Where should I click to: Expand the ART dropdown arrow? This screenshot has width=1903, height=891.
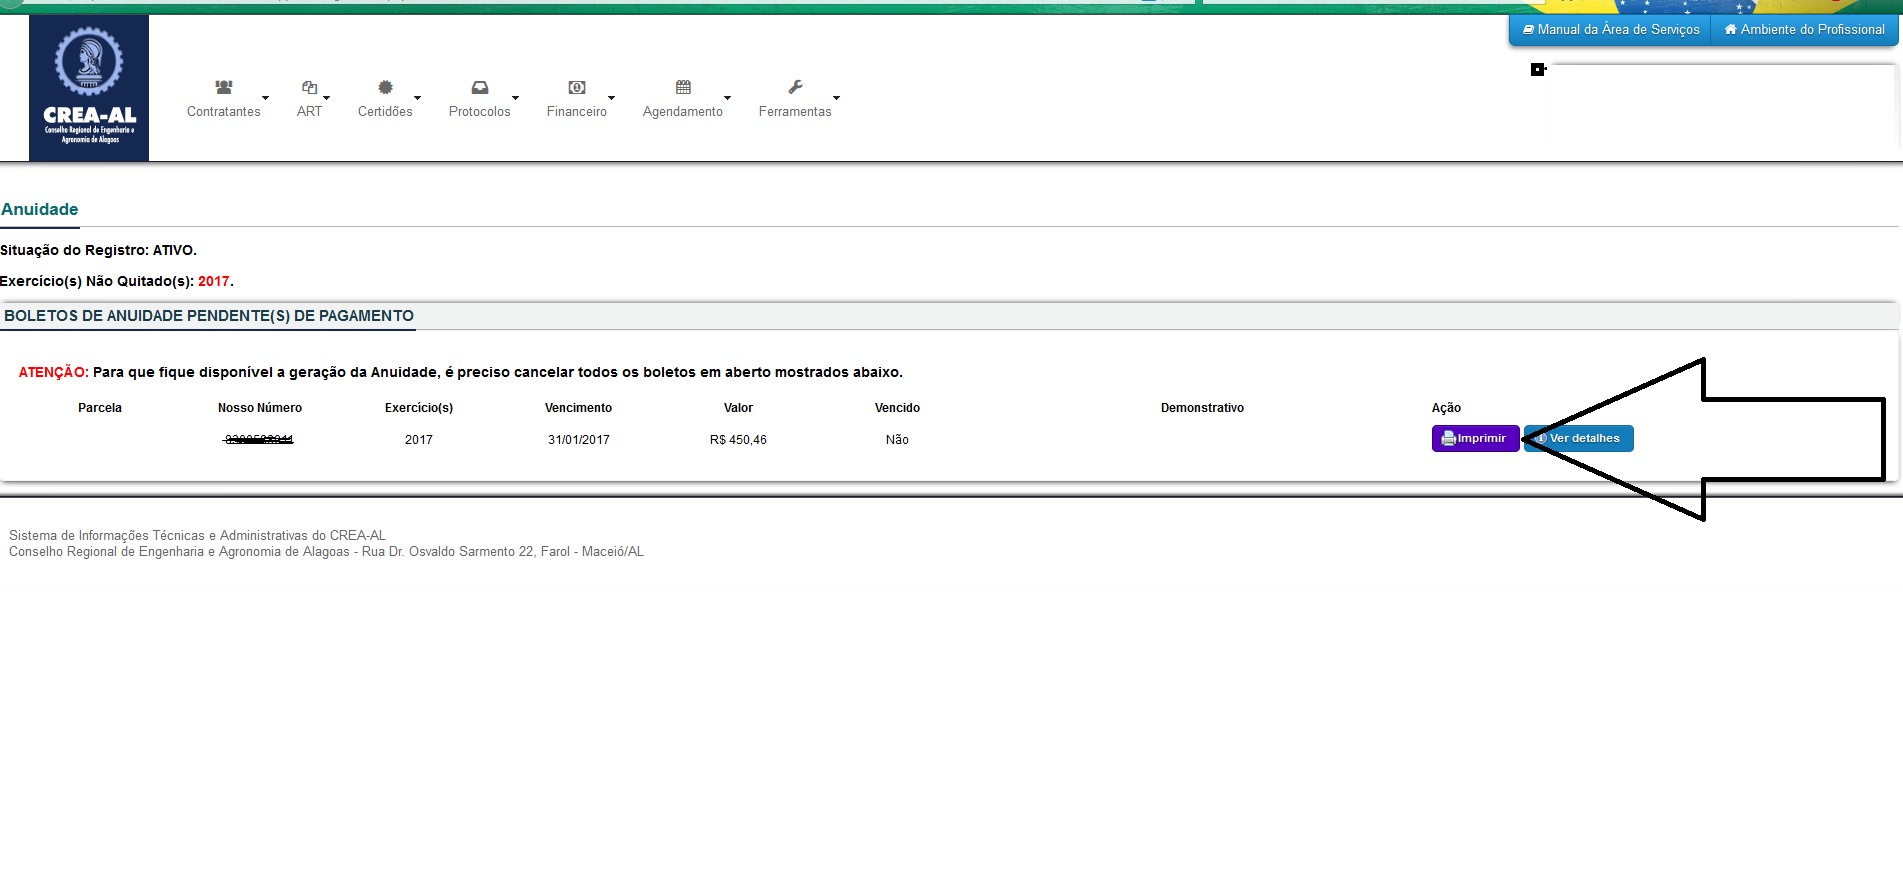tap(326, 98)
